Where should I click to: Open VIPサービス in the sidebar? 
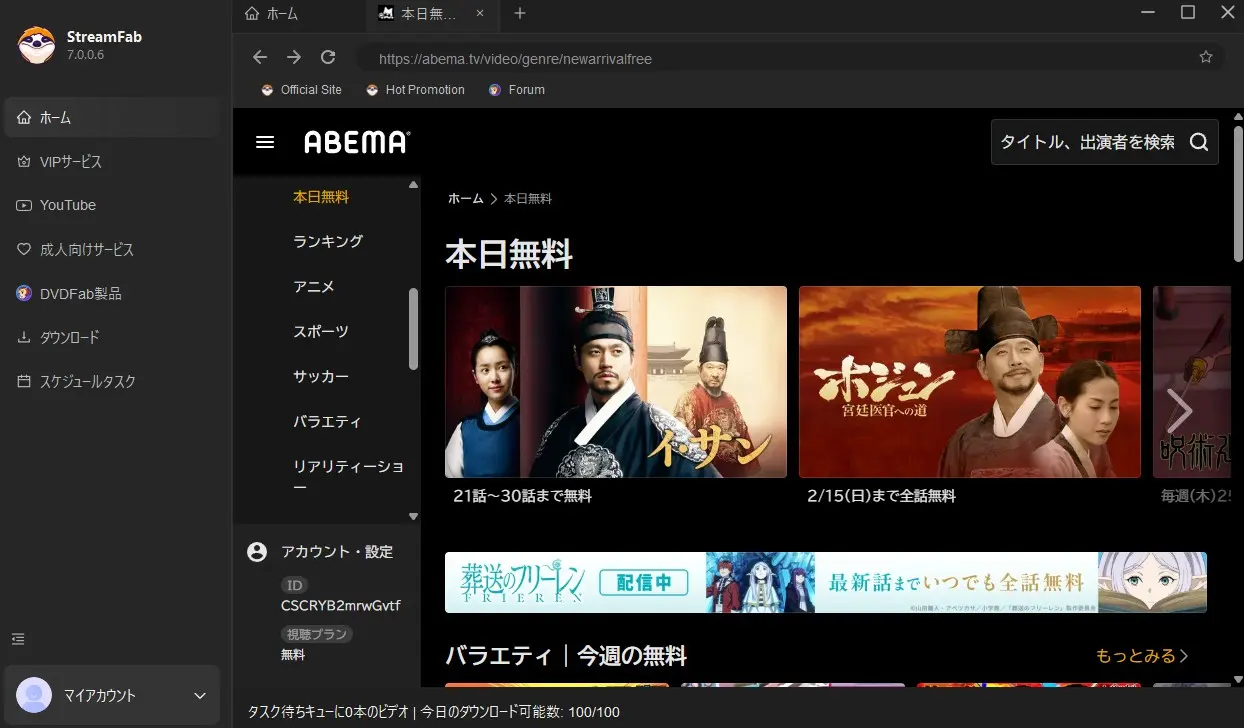click(111, 161)
